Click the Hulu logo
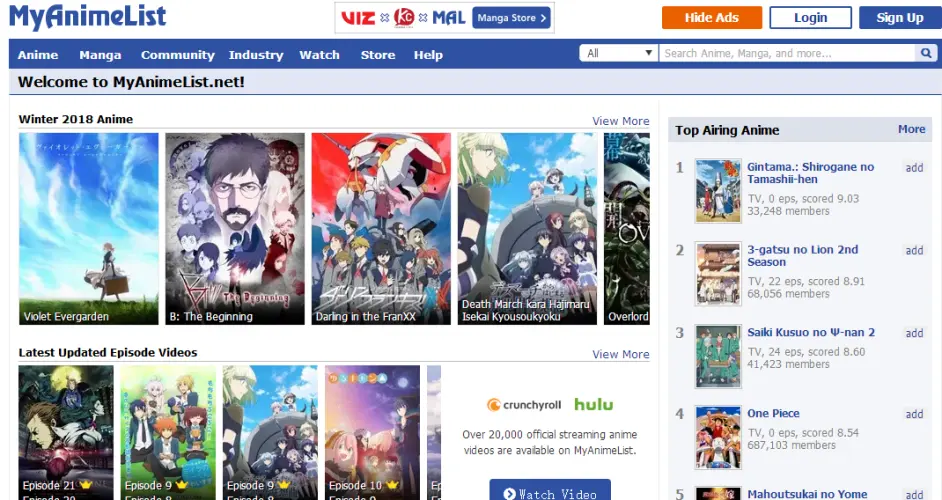The image size is (942, 500). 594,404
